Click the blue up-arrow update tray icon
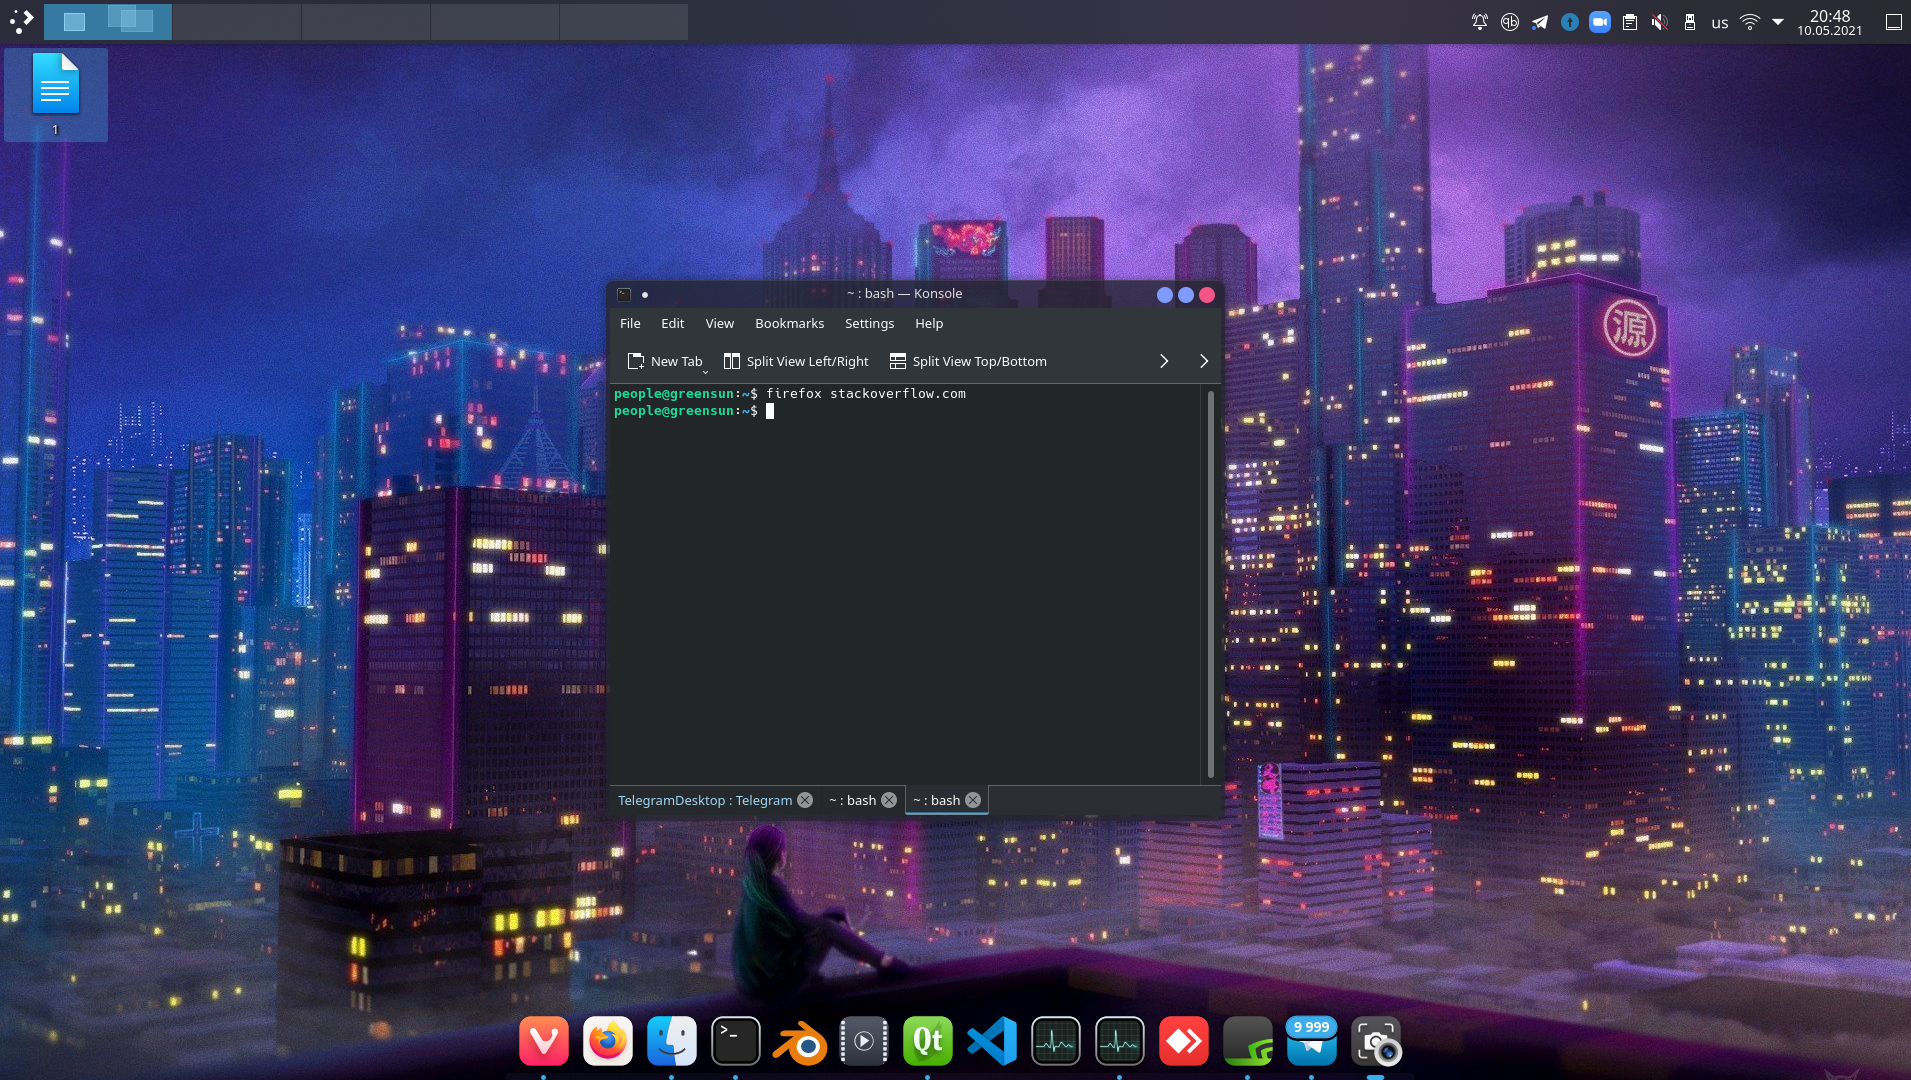 1570,22
